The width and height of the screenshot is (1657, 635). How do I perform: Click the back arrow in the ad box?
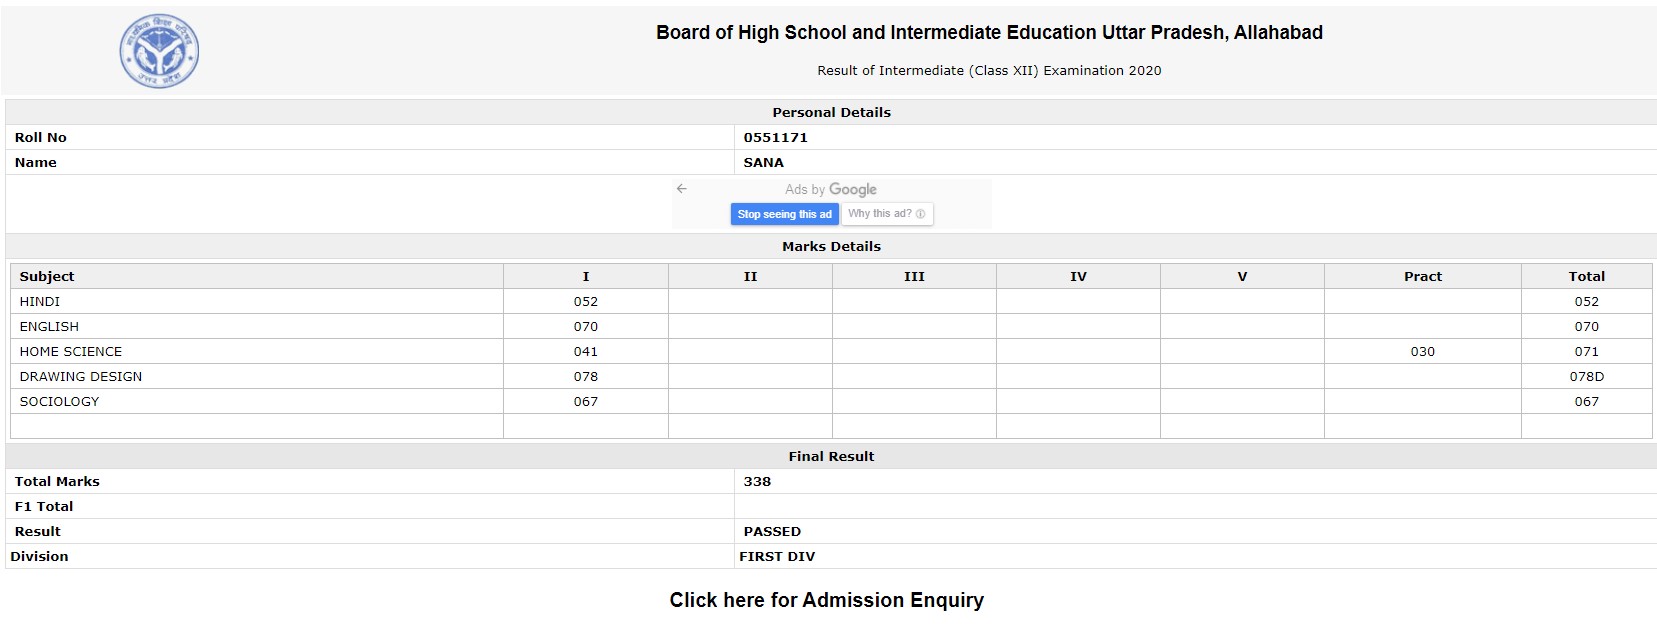[x=681, y=189]
